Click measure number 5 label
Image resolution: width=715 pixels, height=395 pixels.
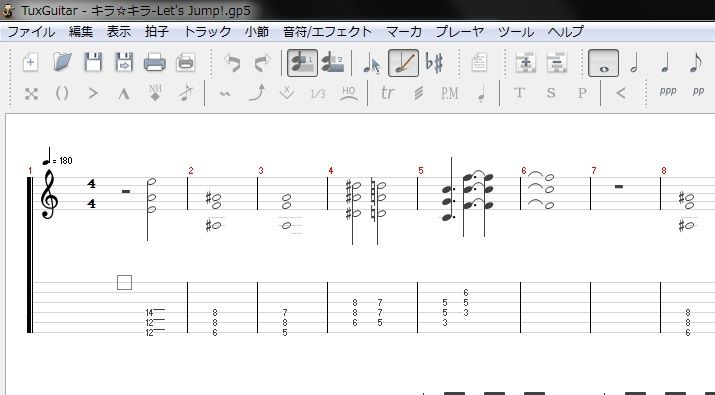[x=420, y=171]
